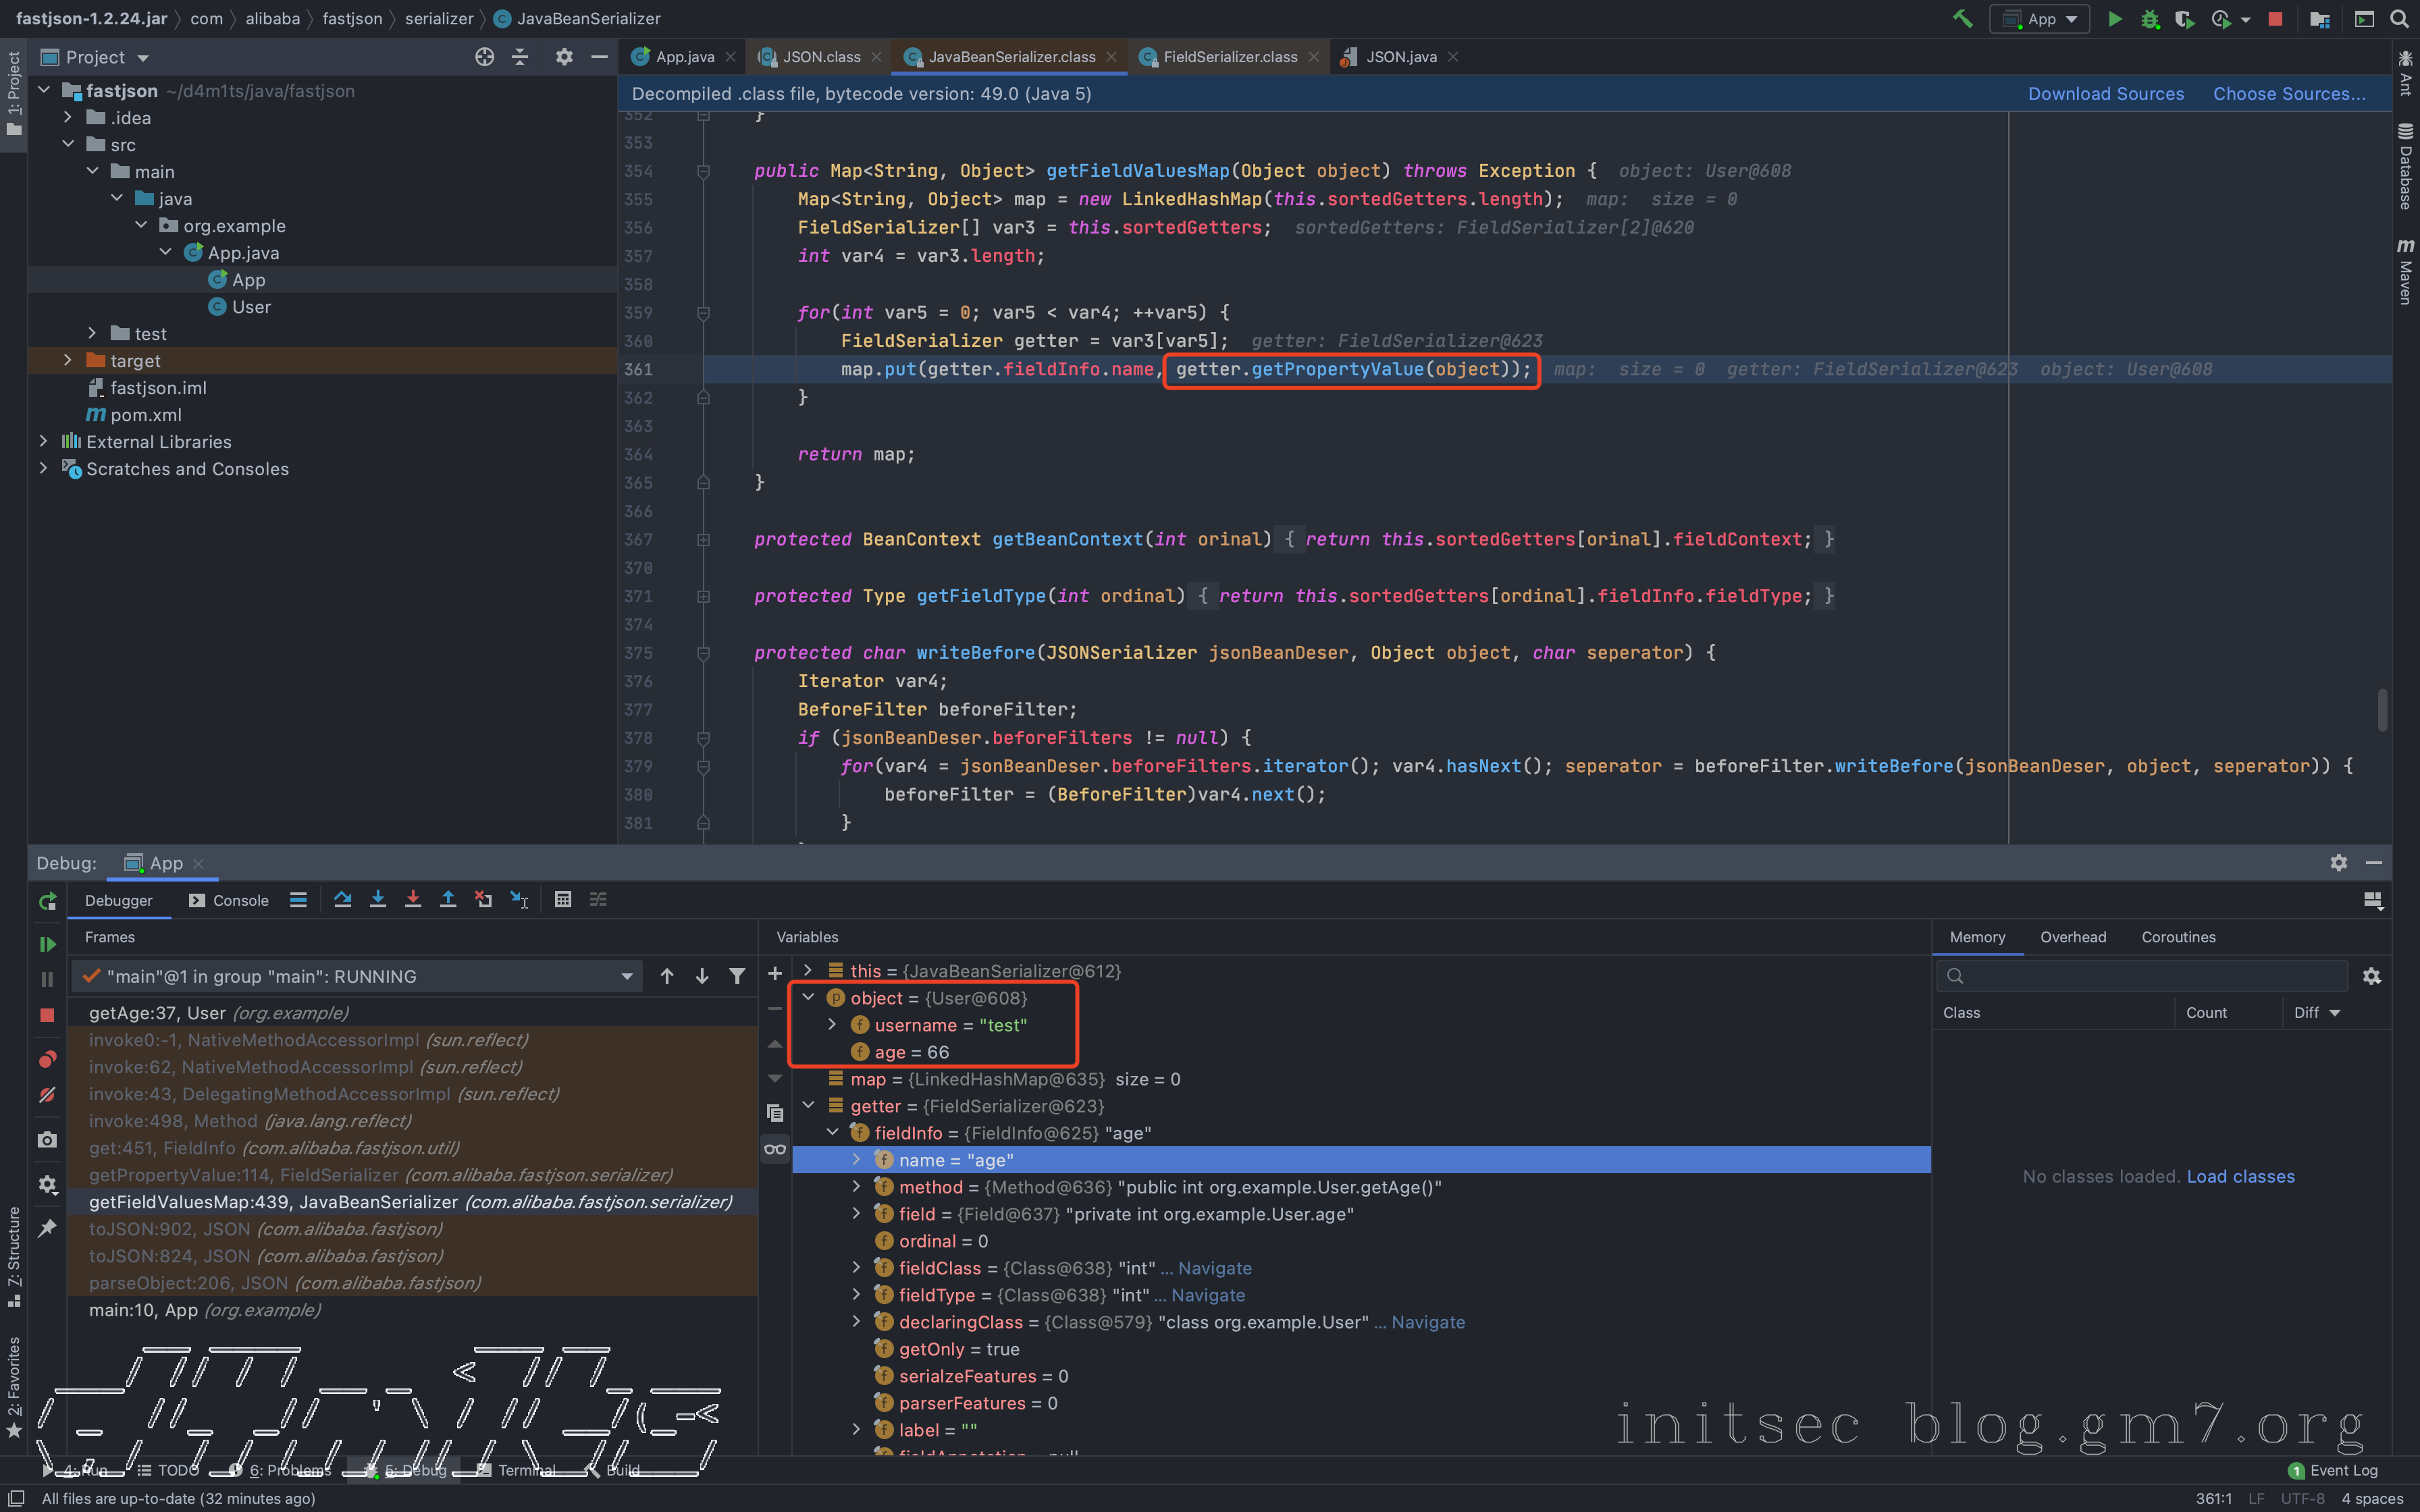The image size is (2420, 1512).
Task: Toggle the glasses watches view icon
Action: click(775, 1149)
